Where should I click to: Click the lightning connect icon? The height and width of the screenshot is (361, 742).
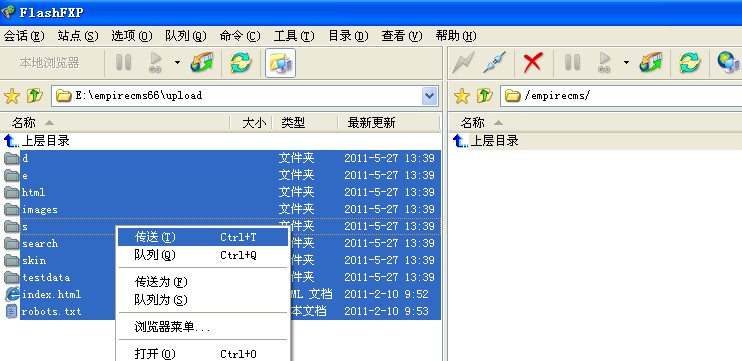click(x=463, y=62)
